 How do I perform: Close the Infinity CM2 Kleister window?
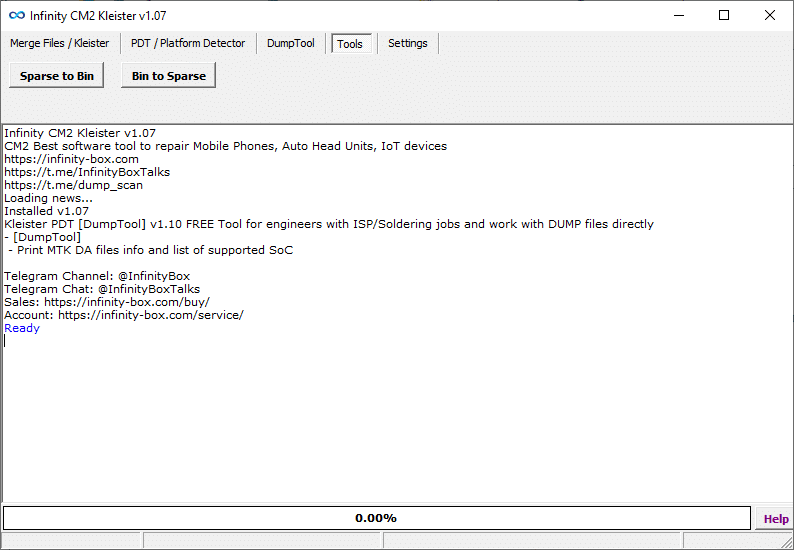pos(770,16)
